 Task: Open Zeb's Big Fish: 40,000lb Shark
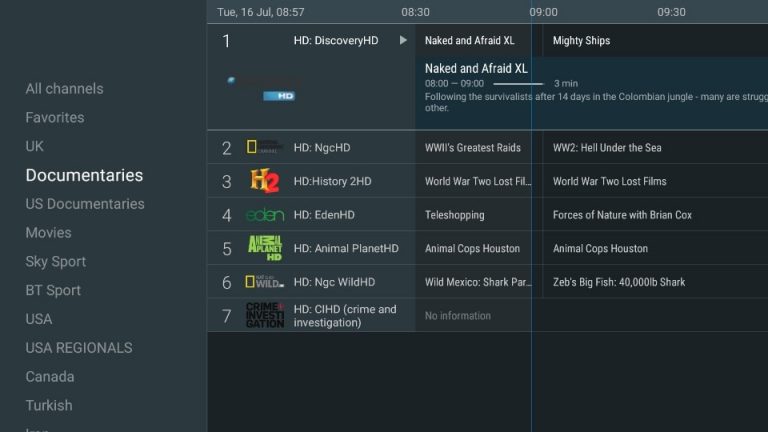pyautogui.click(x=619, y=282)
